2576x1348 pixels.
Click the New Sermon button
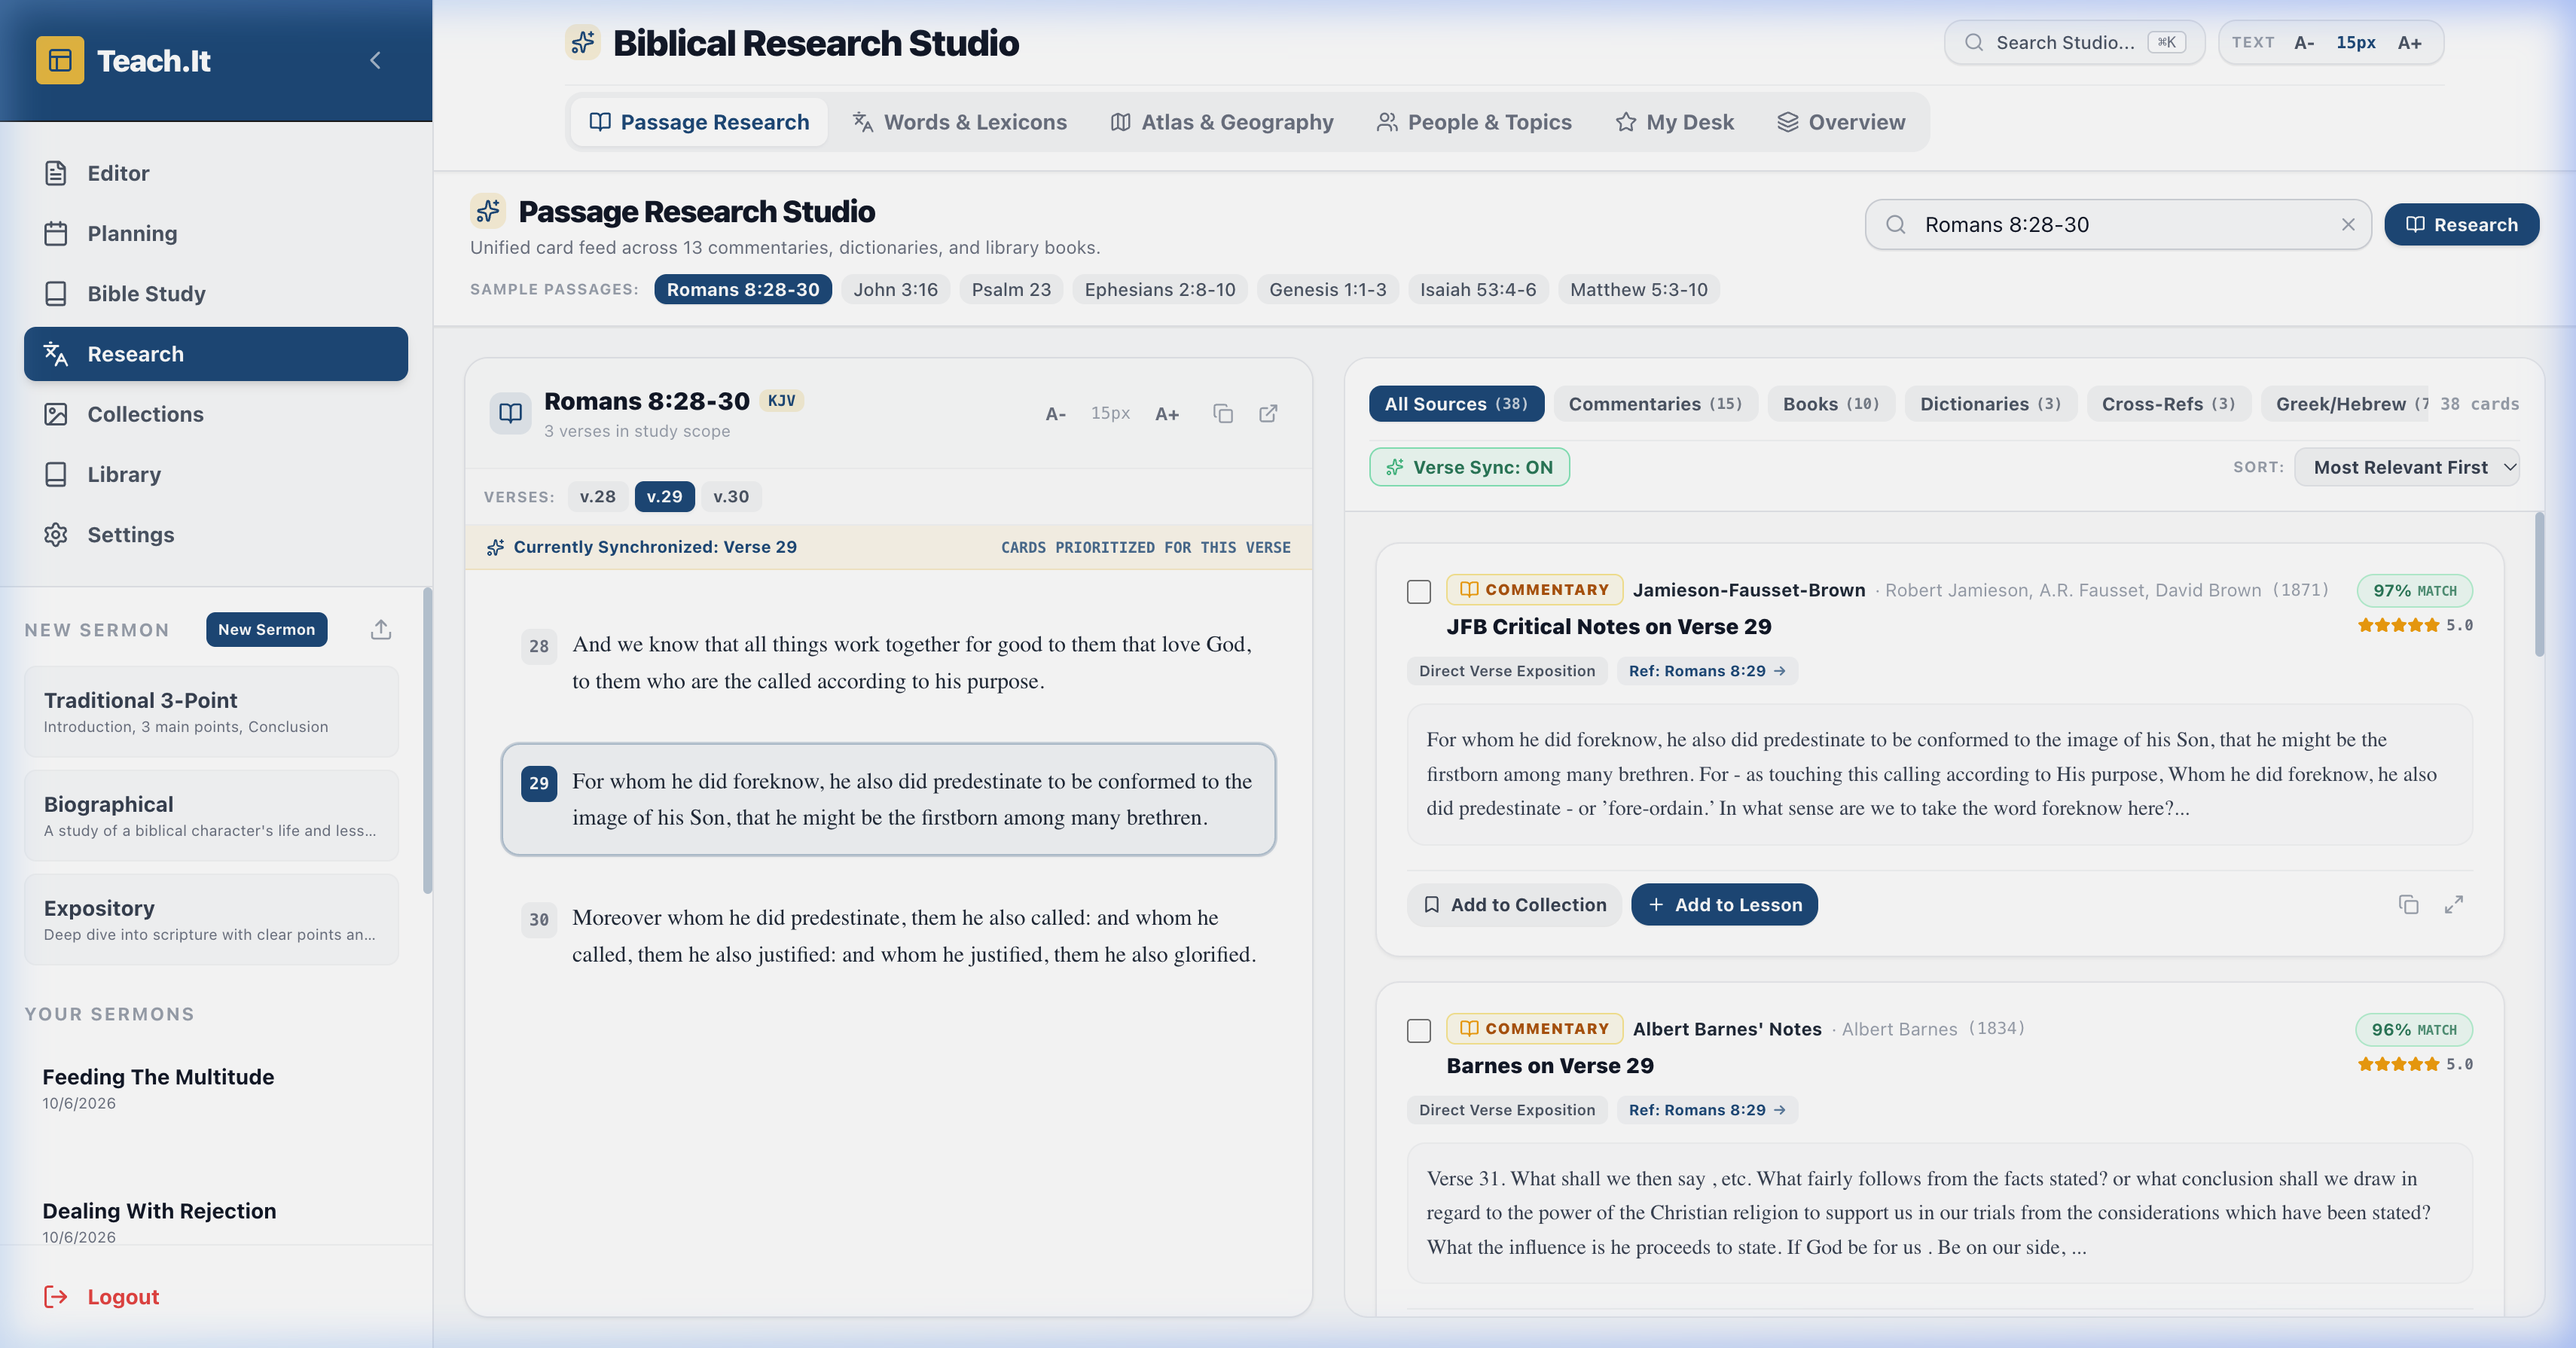[266, 629]
